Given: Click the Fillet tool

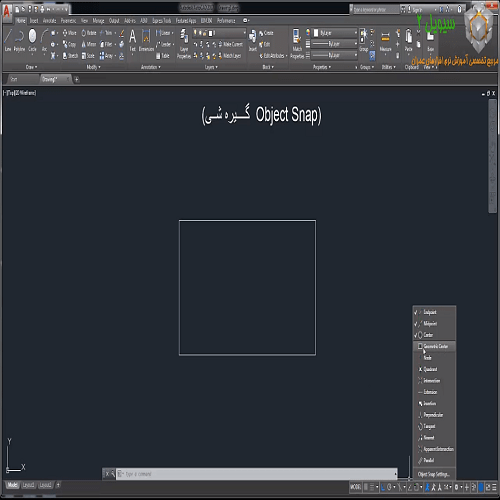Looking at the screenshot, I should pos(106,44).
